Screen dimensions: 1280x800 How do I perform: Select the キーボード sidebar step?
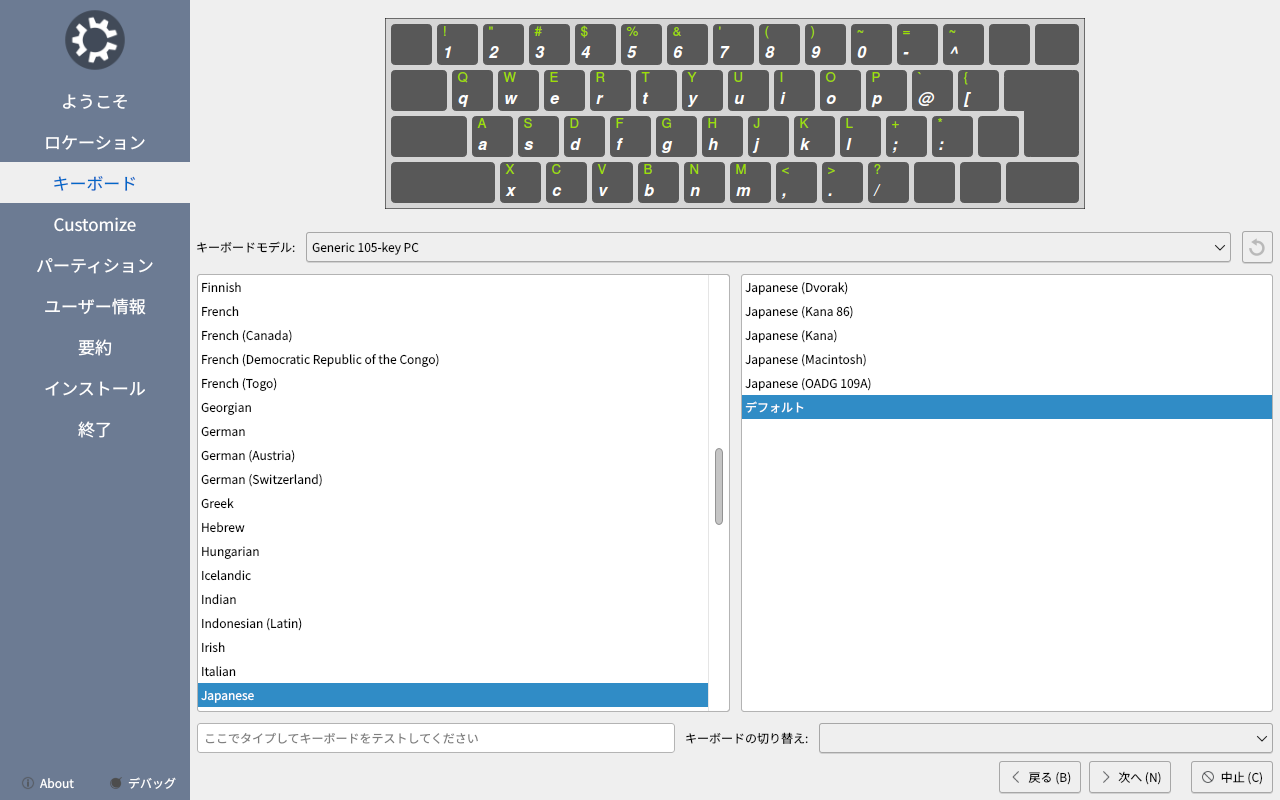point(95,183)
